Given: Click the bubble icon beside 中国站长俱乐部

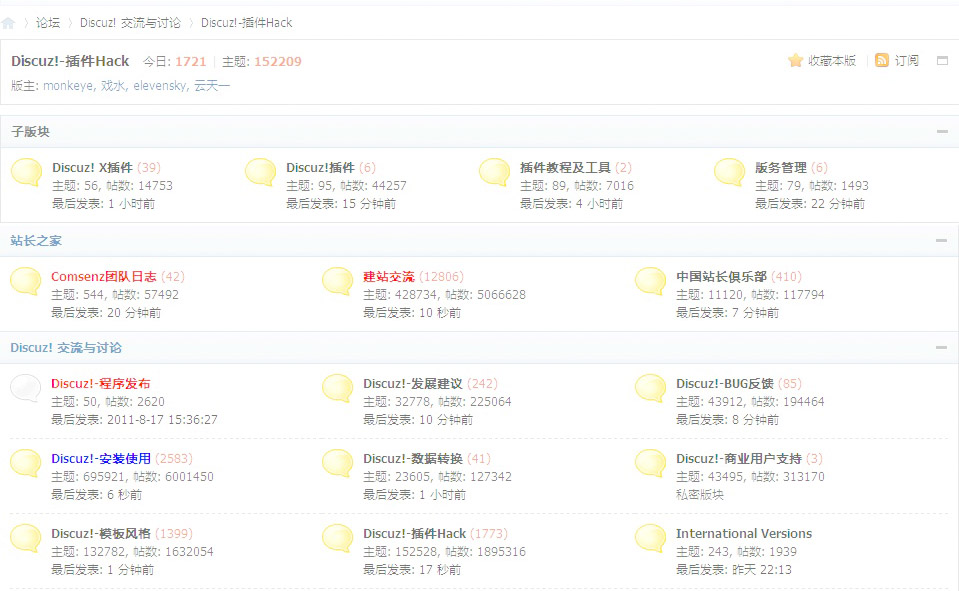Looking at the screenshot, I should [651, 281].
